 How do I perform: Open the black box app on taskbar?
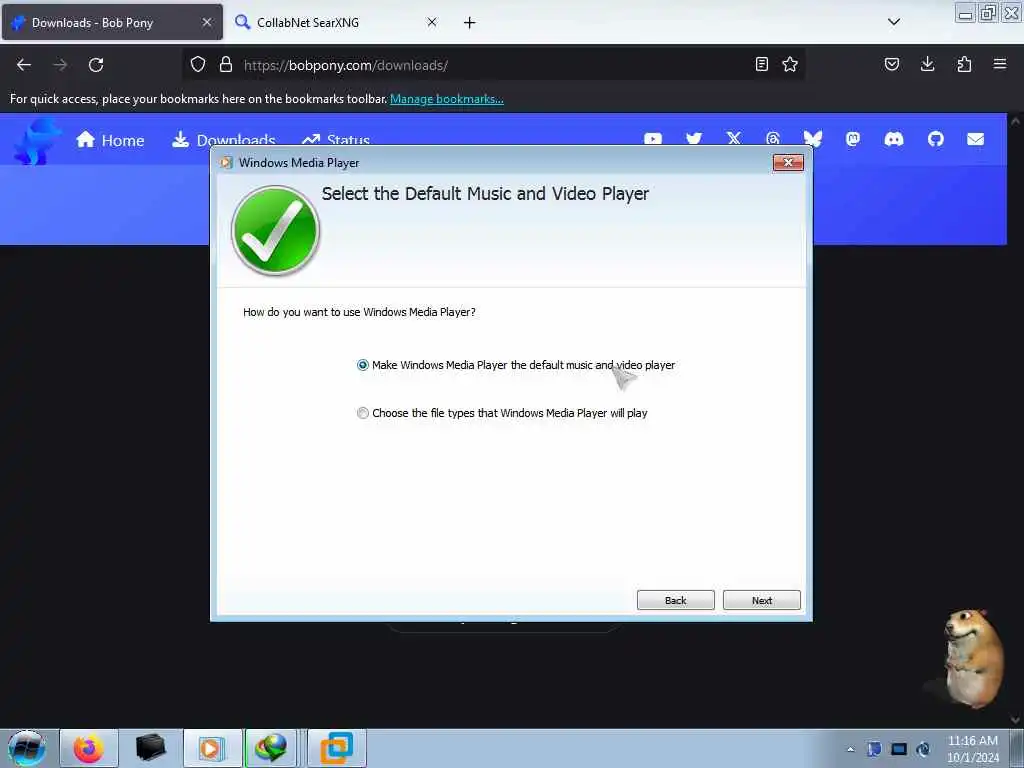(150, 748)
